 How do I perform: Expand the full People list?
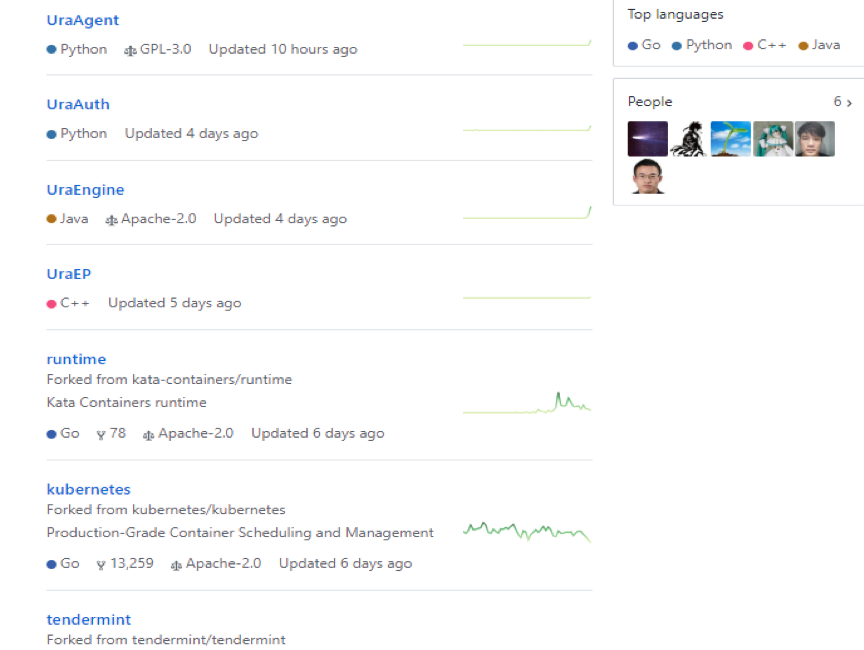843,102
